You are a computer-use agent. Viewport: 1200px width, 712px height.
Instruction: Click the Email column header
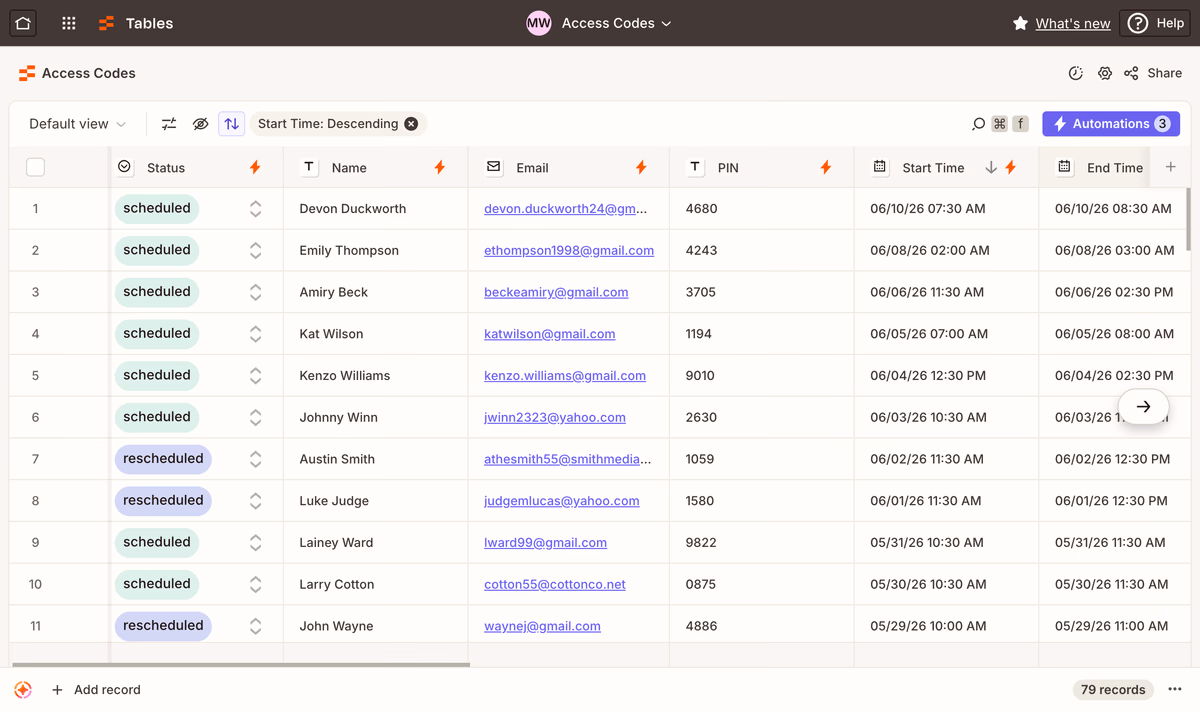pyautogui.click(x=569, y=168)
